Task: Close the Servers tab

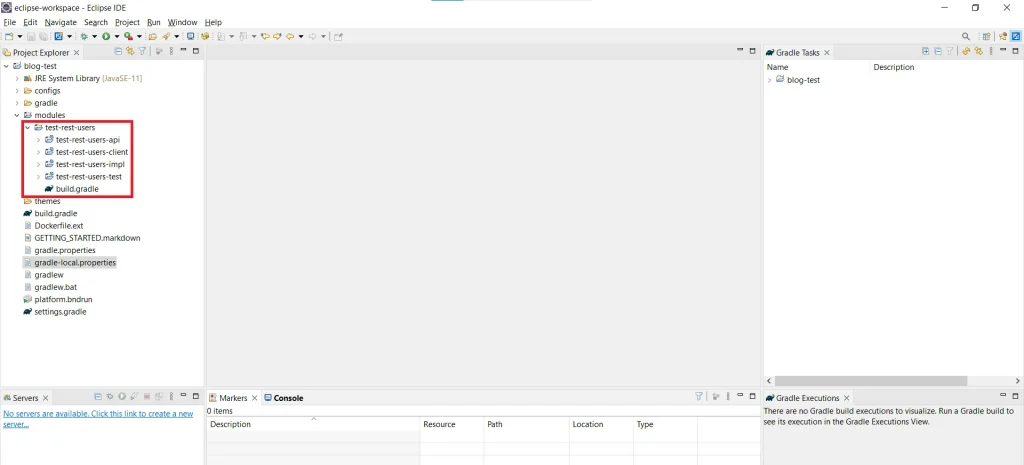Action: click(46, 398)
